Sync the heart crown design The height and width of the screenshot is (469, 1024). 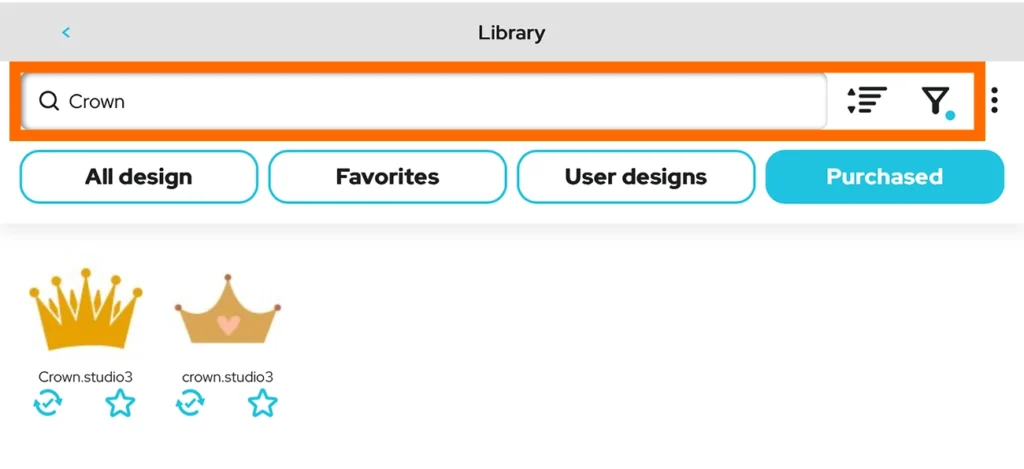[x=190, y=403]
